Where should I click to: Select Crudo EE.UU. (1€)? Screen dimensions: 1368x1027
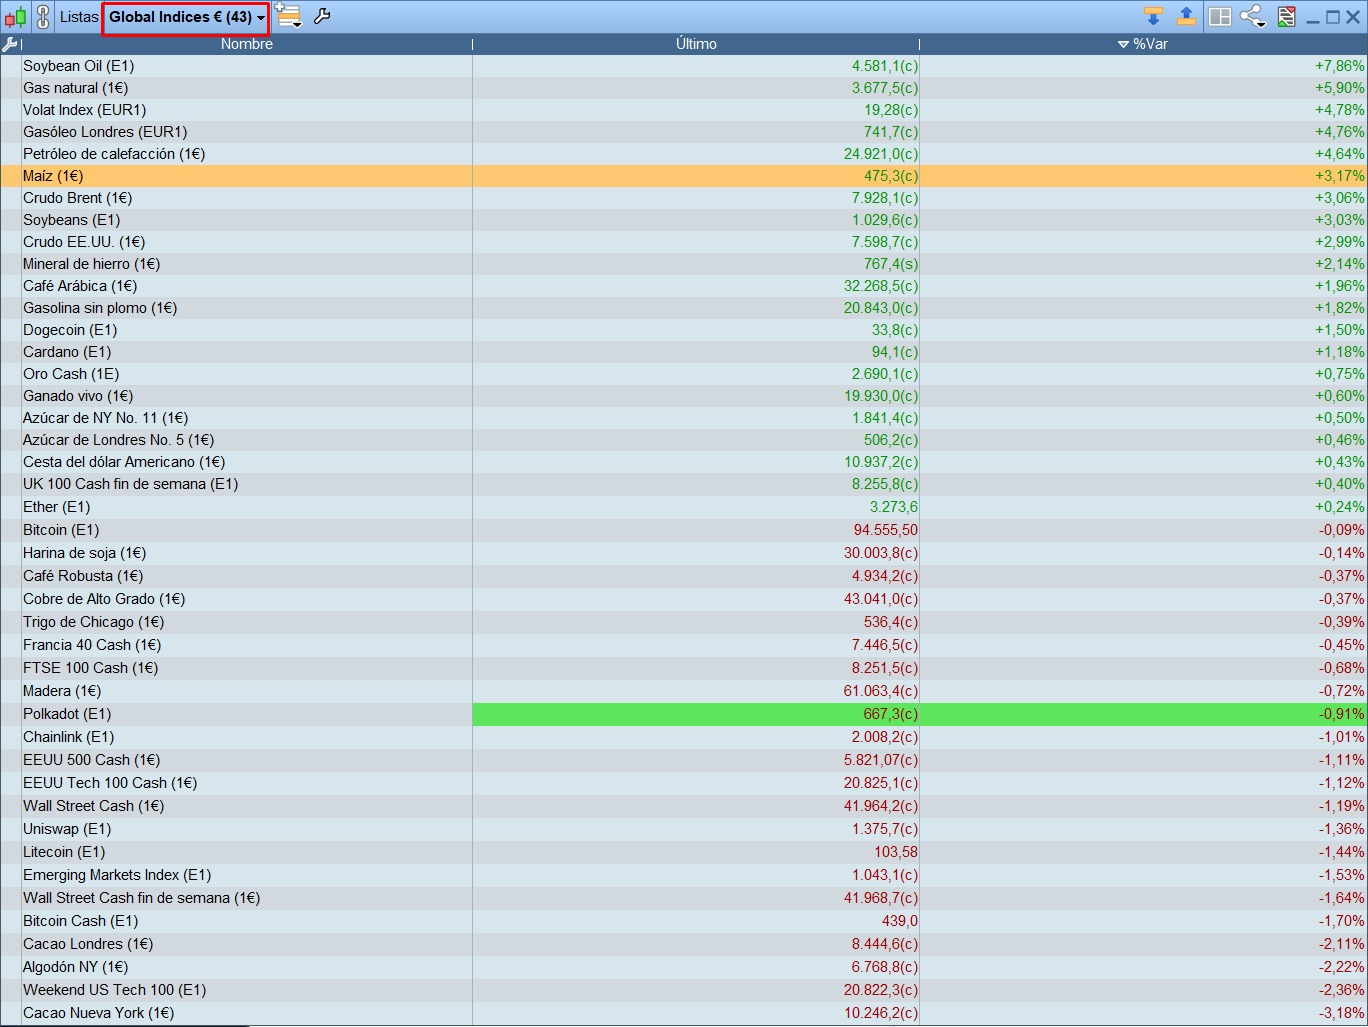(x=84, y=242)
